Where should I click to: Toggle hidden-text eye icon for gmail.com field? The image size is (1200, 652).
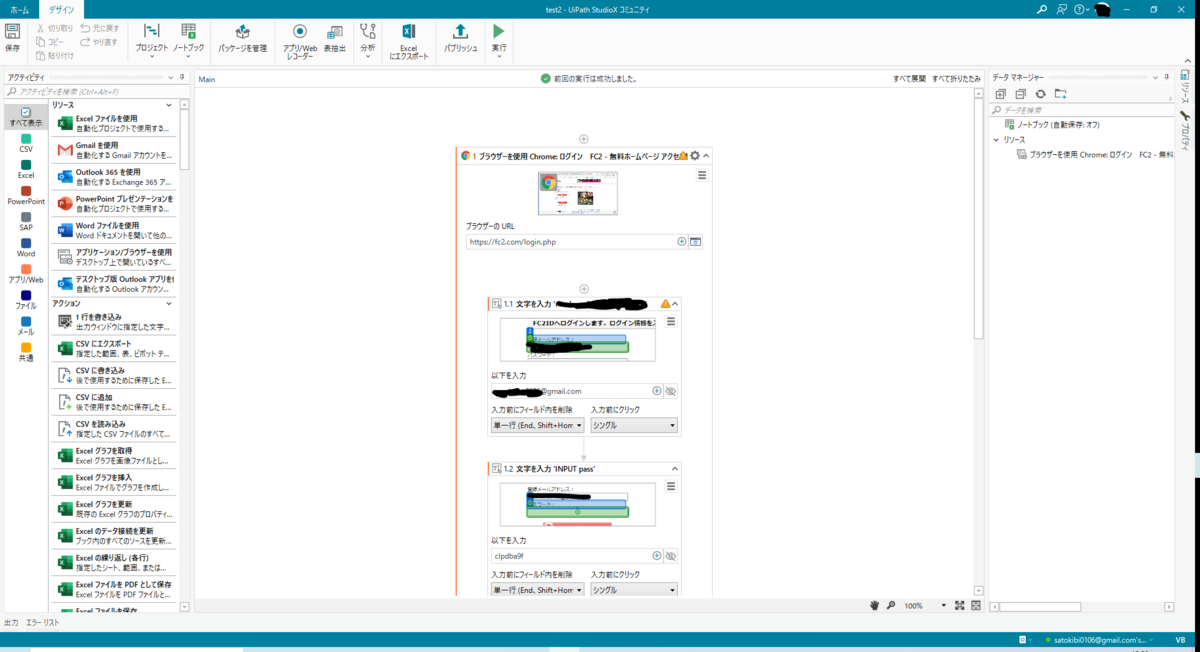(671, 391)
